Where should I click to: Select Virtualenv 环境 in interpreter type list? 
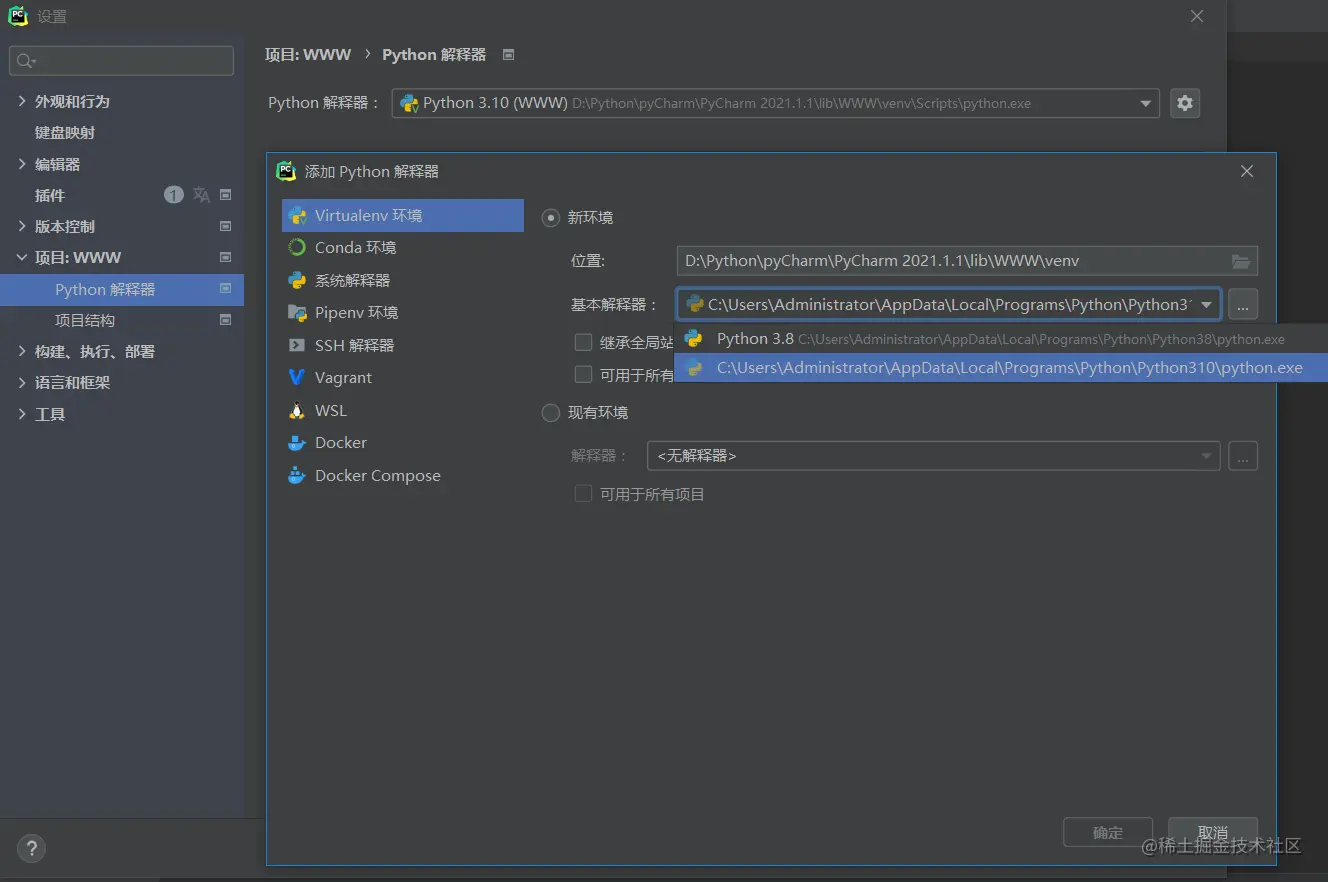tap(403, 215)
